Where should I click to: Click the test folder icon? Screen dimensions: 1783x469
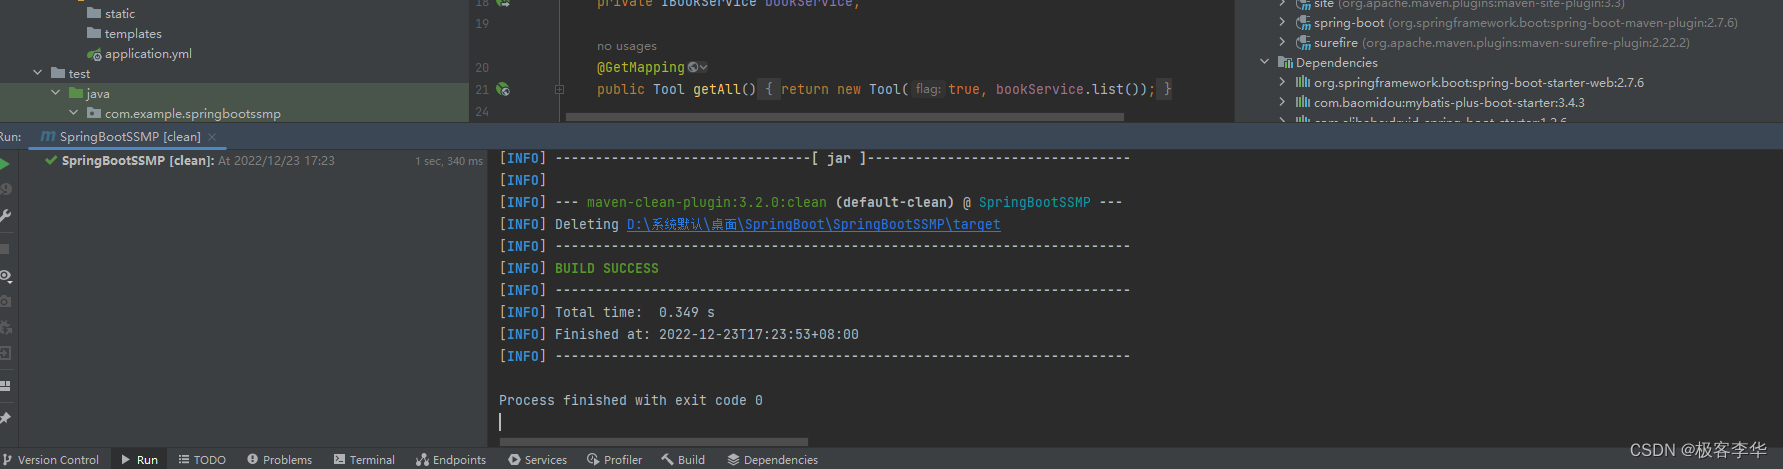coord(58,73)
